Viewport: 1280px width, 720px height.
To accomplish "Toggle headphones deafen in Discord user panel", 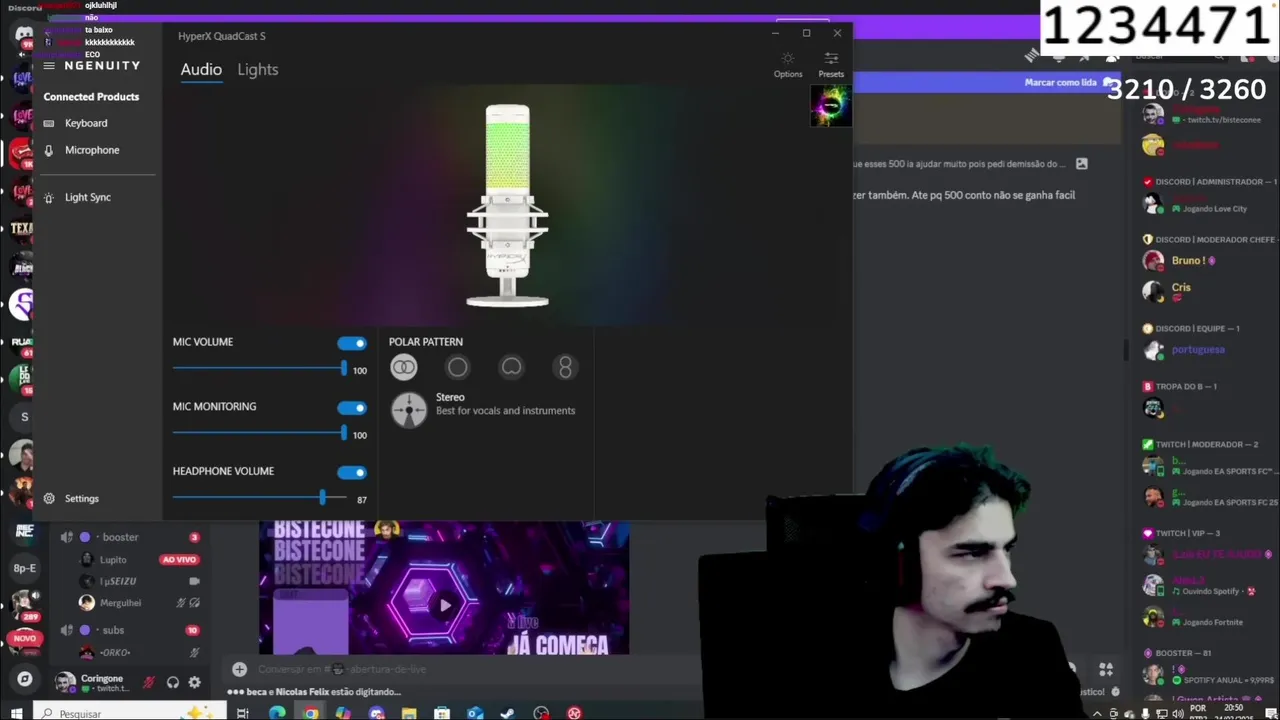I will tap(172, 682).
